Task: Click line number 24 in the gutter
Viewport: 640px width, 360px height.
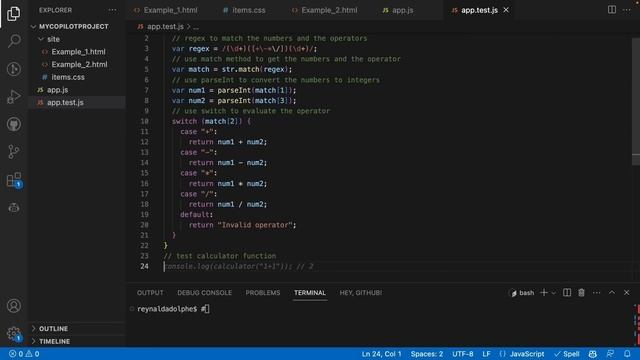Action: click(144, 266)
